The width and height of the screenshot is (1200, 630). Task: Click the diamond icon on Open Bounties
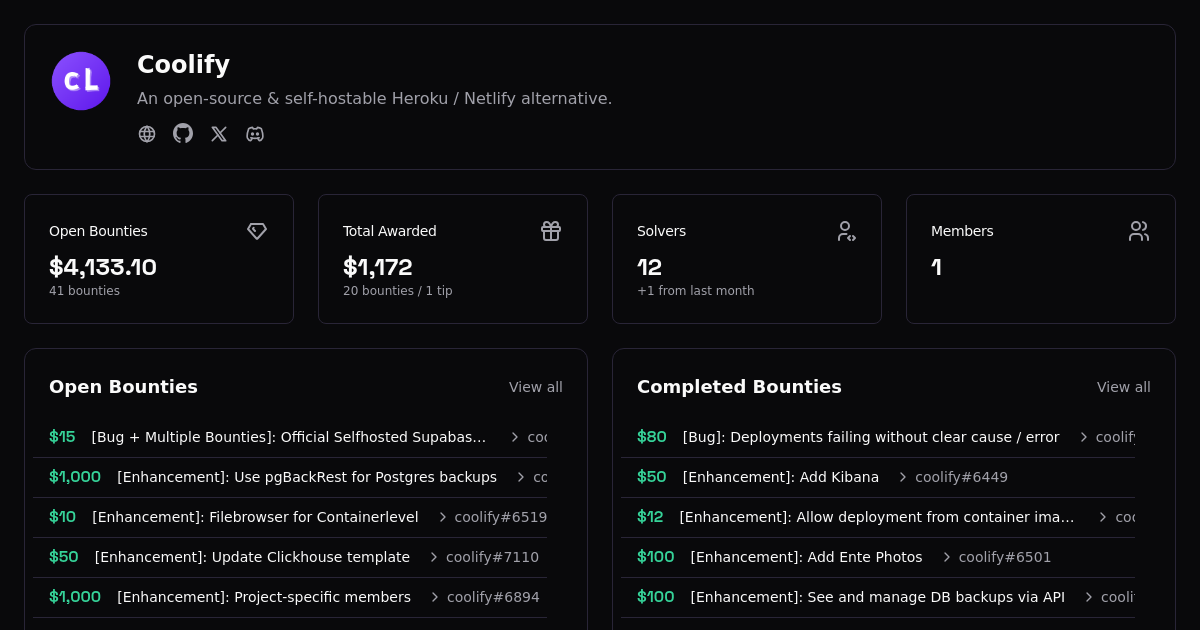click(x=257, y=231)
